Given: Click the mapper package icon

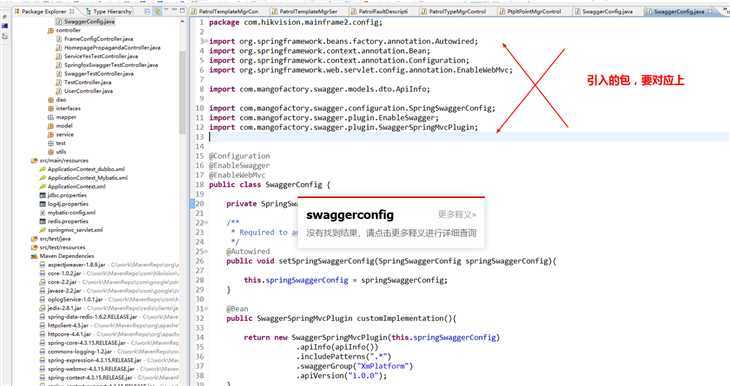Looking at the screenshot, I should [x=51, y=117].
